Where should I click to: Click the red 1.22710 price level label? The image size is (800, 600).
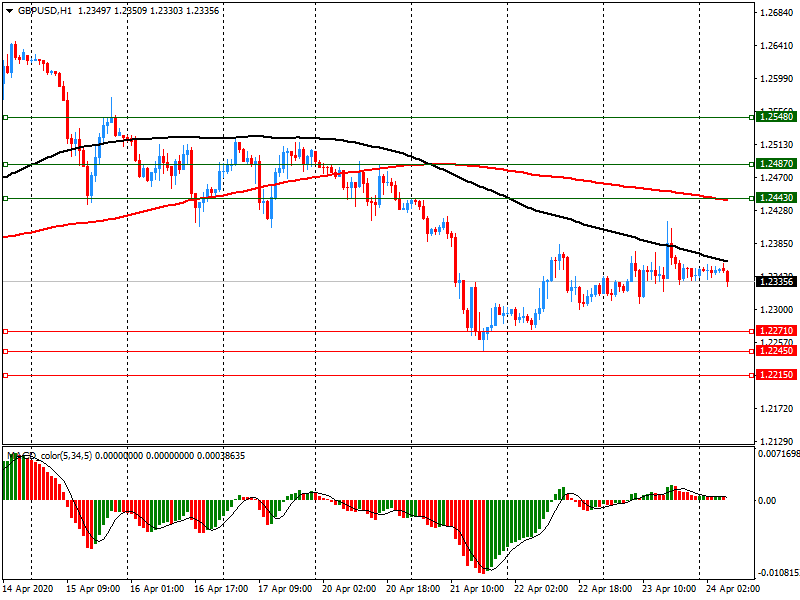coord(776,331)
